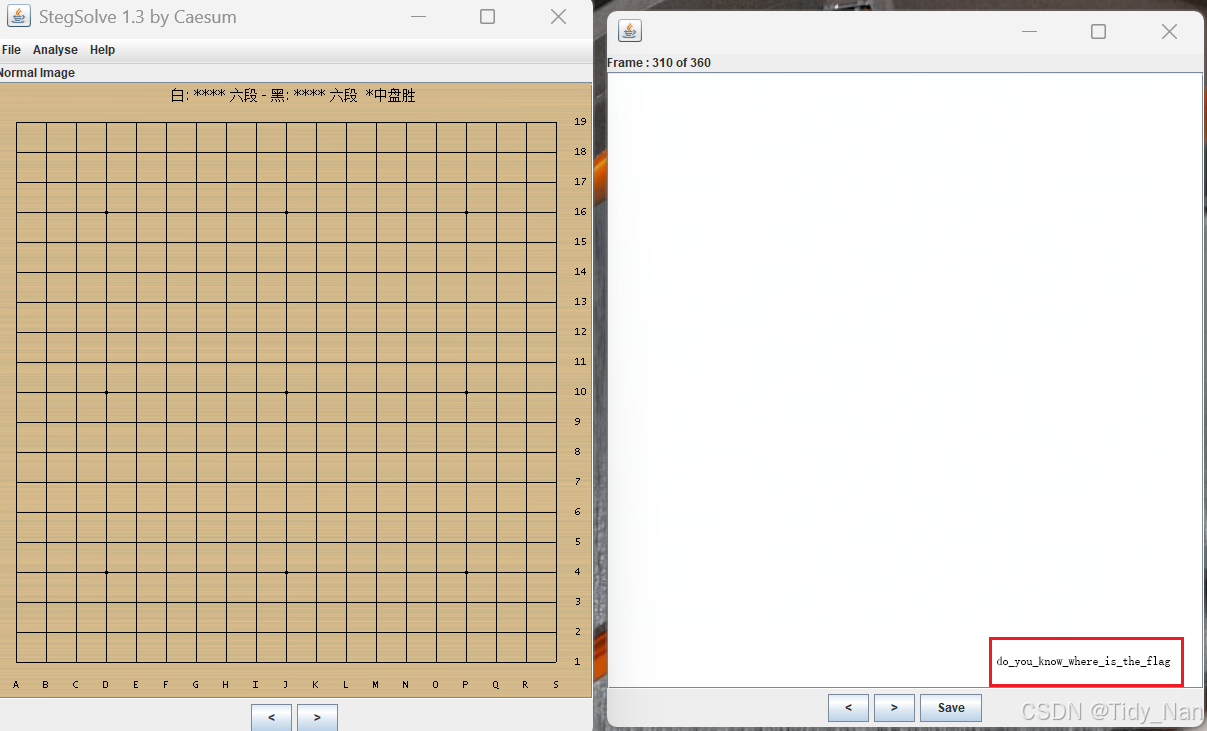Click the star point at P4

tap(466, 572)
